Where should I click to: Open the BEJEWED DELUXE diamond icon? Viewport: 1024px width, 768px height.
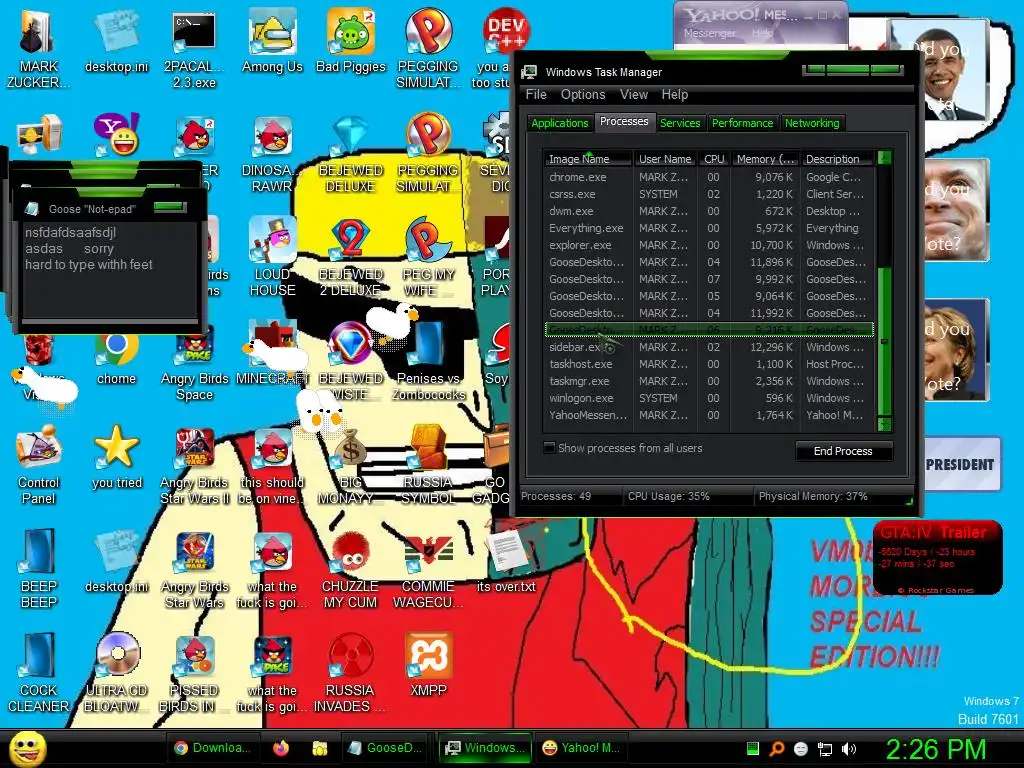pyautogui.click(x=351, y=153)
